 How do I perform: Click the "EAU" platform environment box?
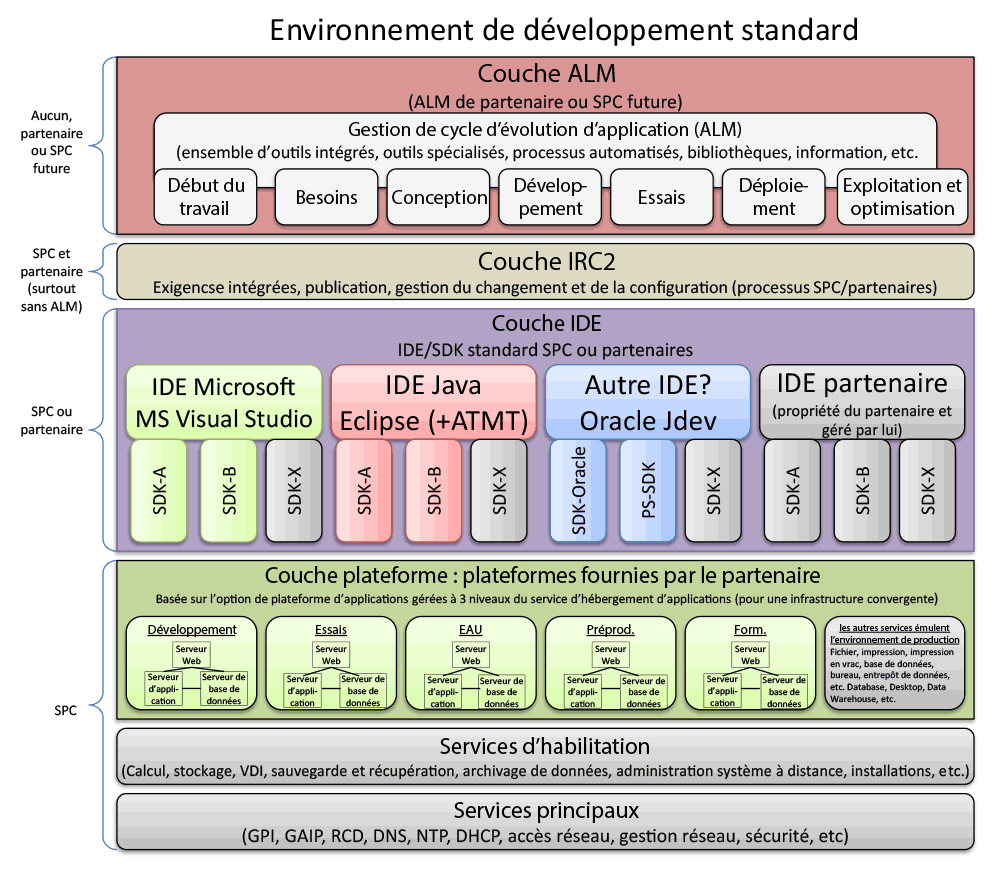[x=471, y=666]
